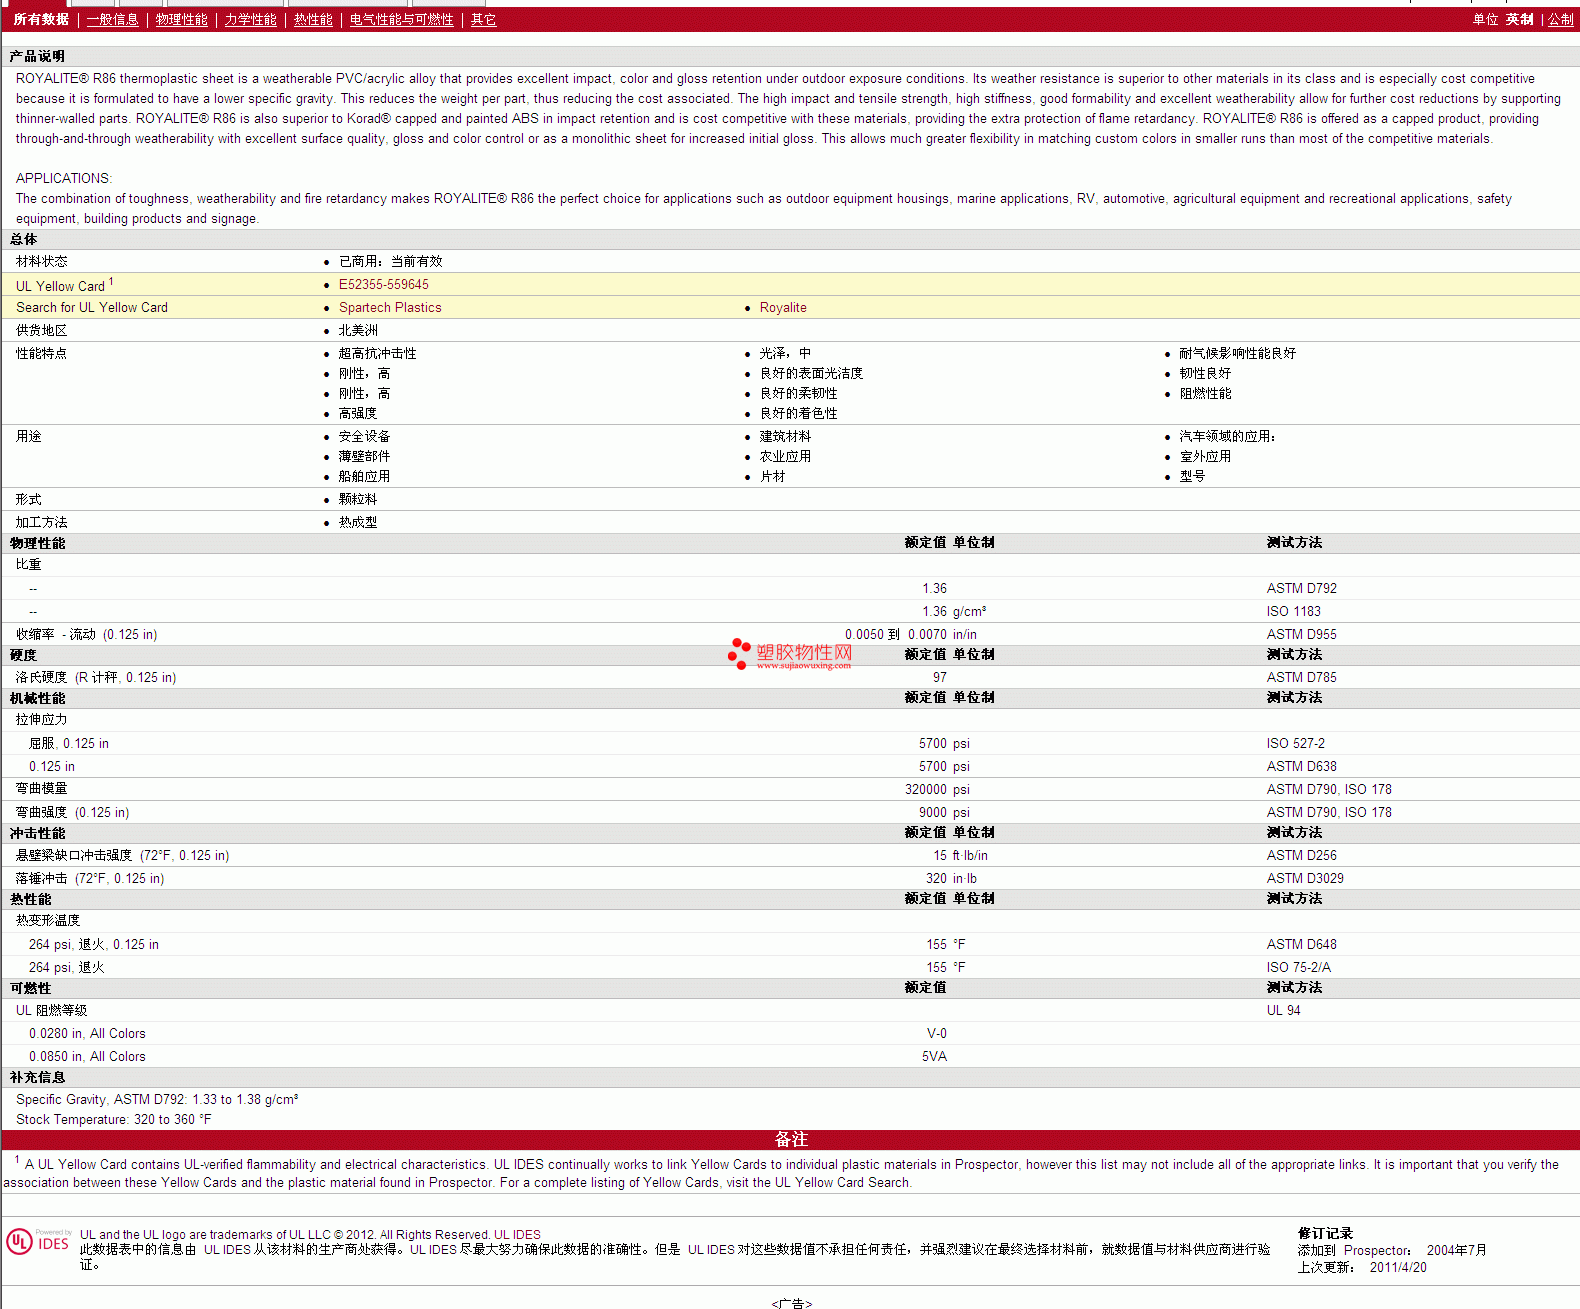
Task: Select the 9000 psi flexural strength value
Action: click(944, 813)
